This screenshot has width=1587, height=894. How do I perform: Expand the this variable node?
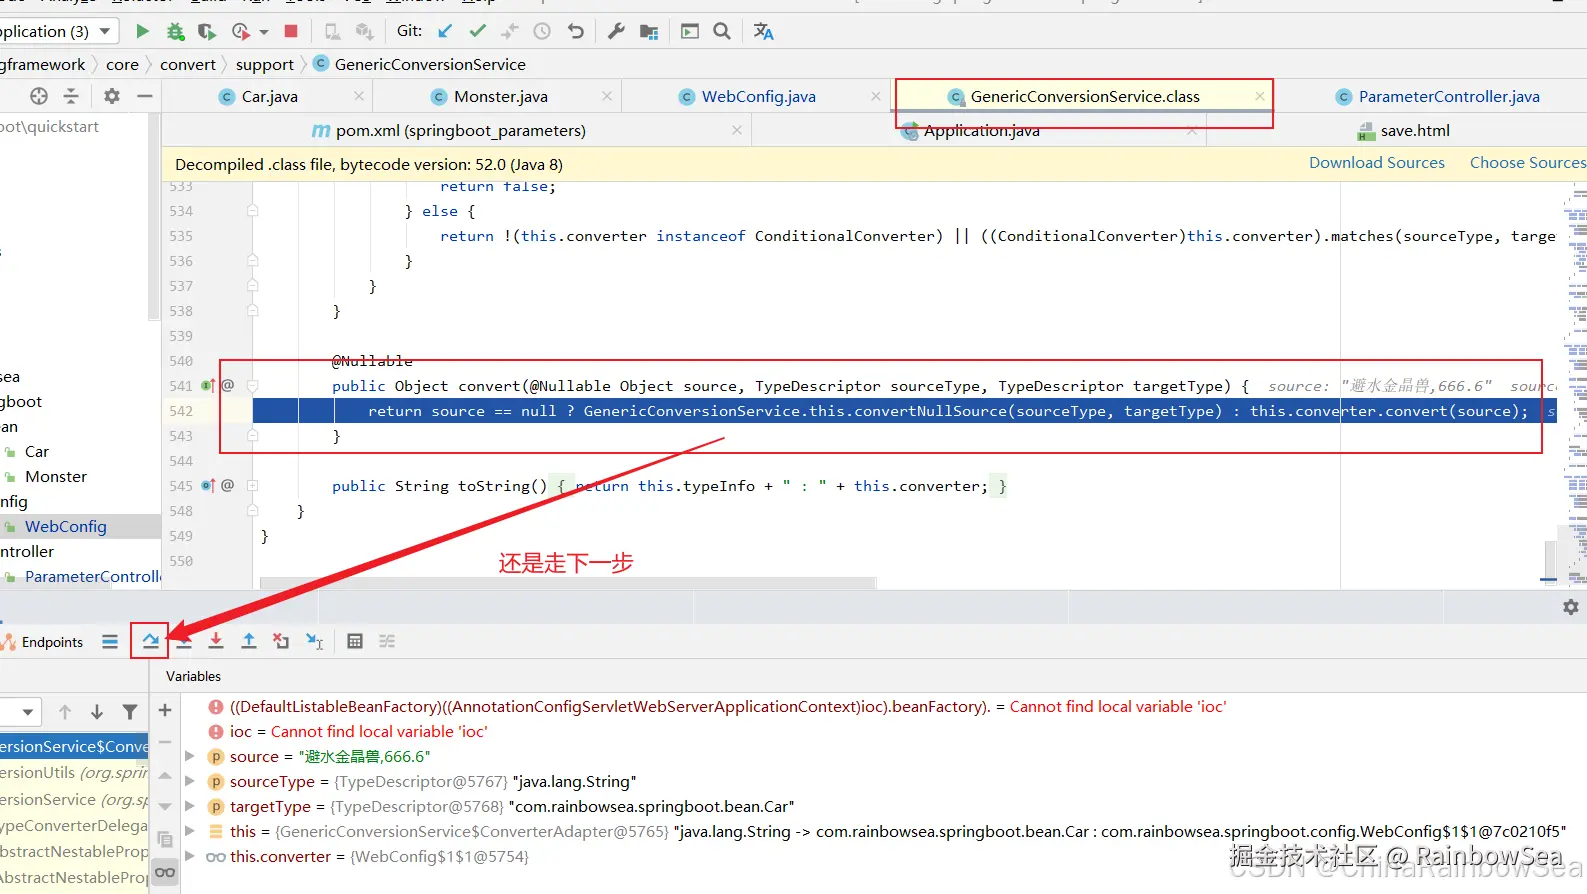coord(189,831)
